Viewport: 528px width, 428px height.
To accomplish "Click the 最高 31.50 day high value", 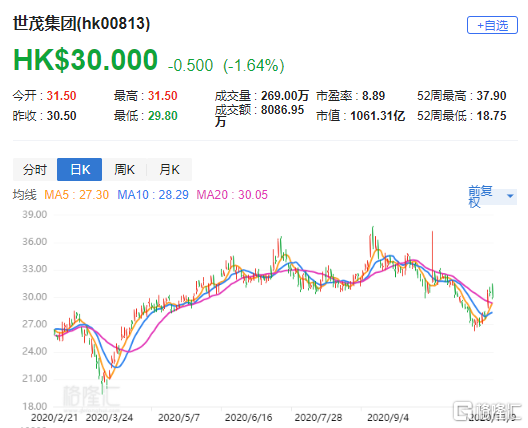I will [145, 96].
